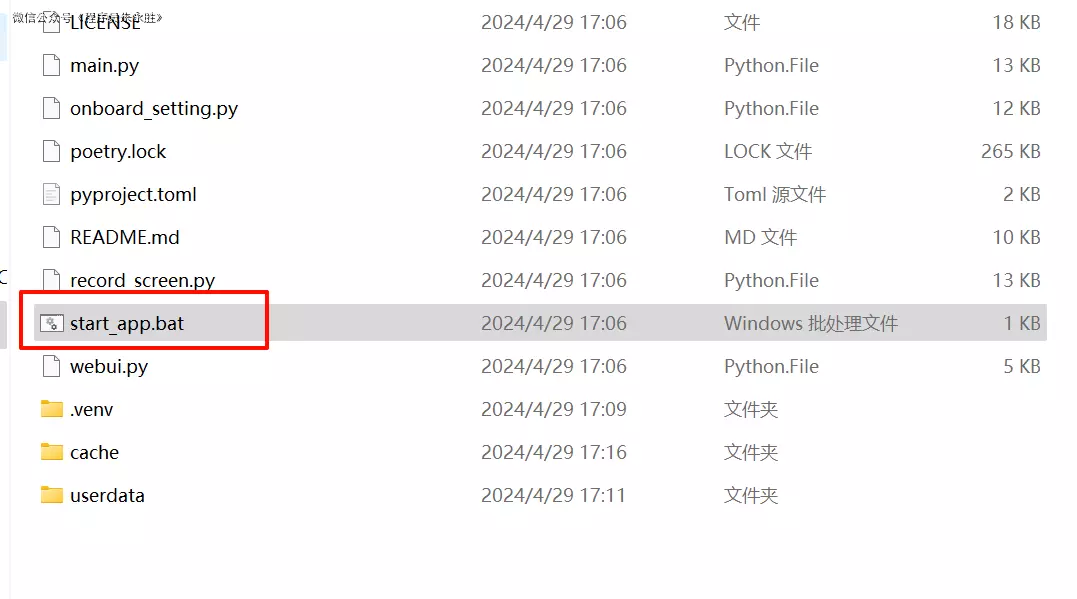Viewport: 1077px width, 599px height.
Task: Click the poetry.lock file icon
Action: 52,152
